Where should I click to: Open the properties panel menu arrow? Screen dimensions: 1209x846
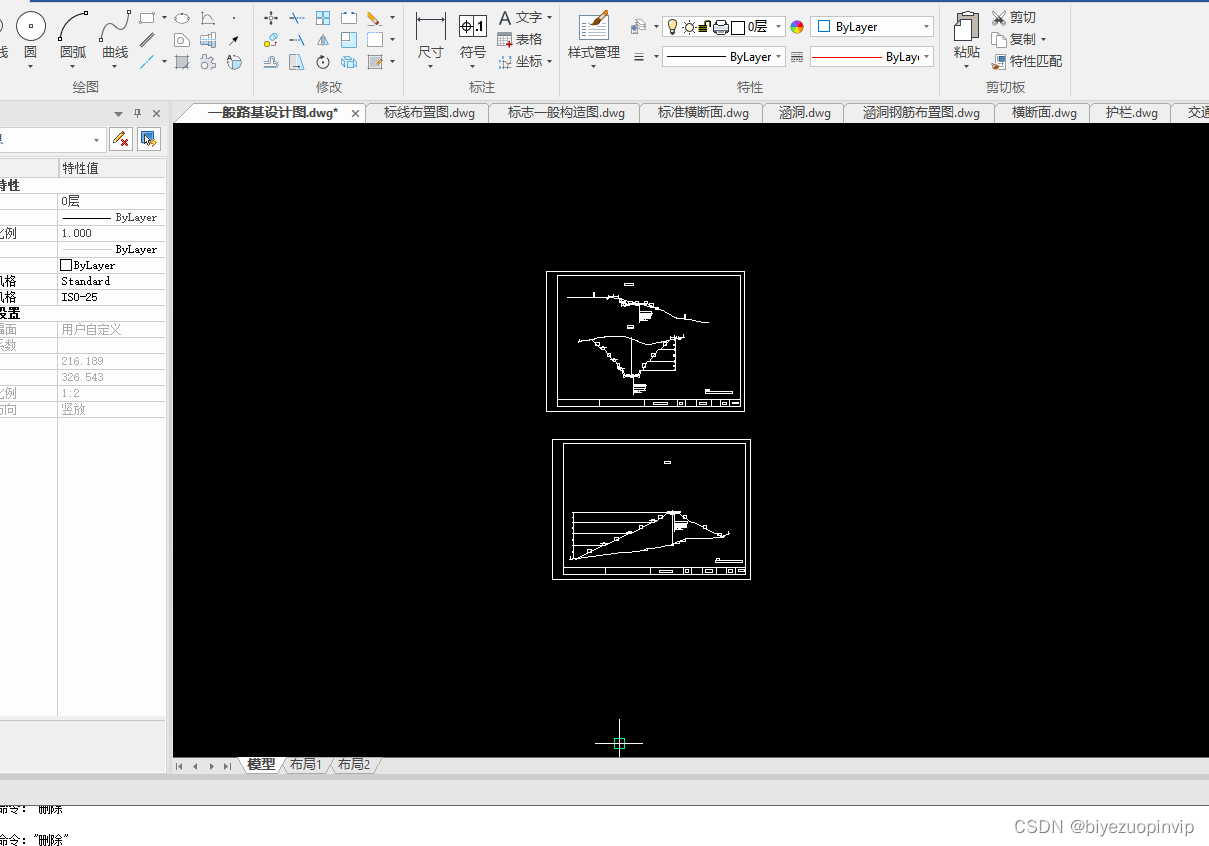click(x=118, y=113)
